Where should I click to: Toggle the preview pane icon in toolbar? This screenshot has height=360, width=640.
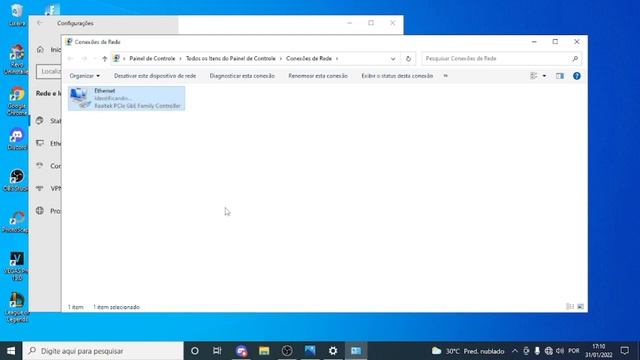[560, 76]
